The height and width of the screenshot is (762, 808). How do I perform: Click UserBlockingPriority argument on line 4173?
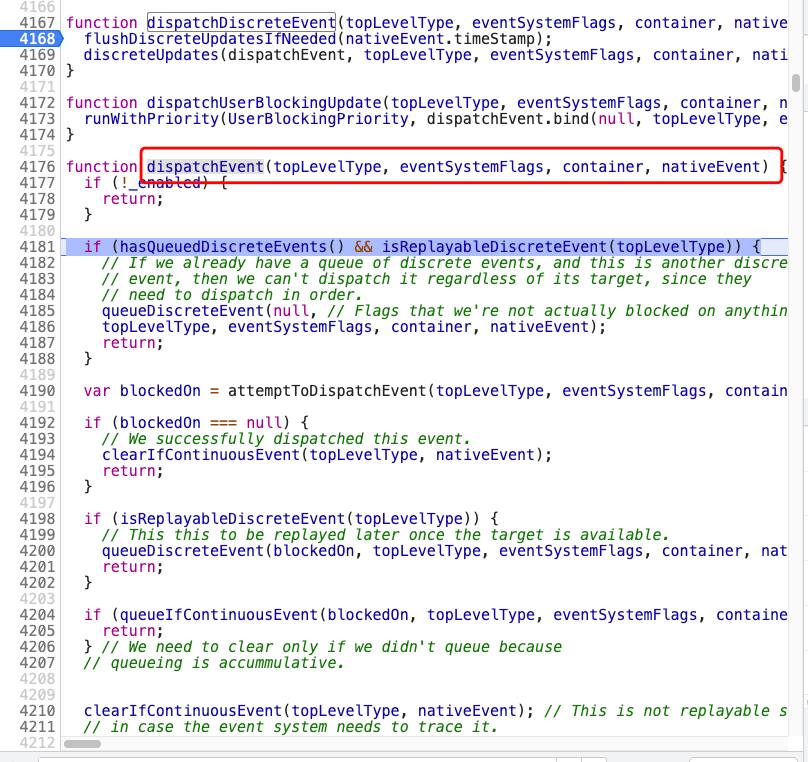(318, 118)
